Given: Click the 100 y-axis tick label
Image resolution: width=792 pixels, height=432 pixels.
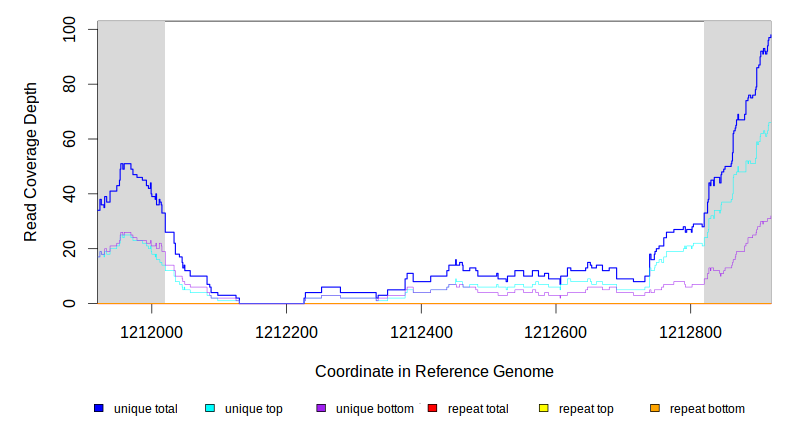Looking at the screenshot, I should tap(70, 30).
